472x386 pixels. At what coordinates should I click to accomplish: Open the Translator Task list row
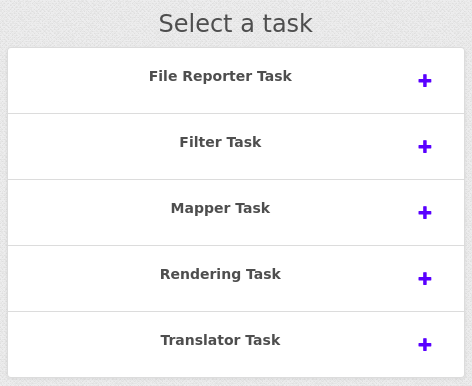pos(236,345)
